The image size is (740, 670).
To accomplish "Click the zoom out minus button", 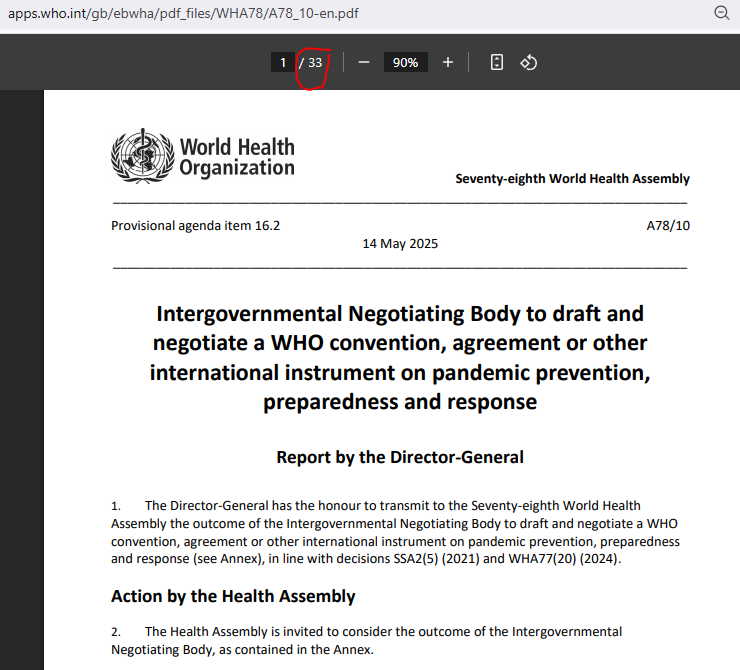I will (363, 62).
